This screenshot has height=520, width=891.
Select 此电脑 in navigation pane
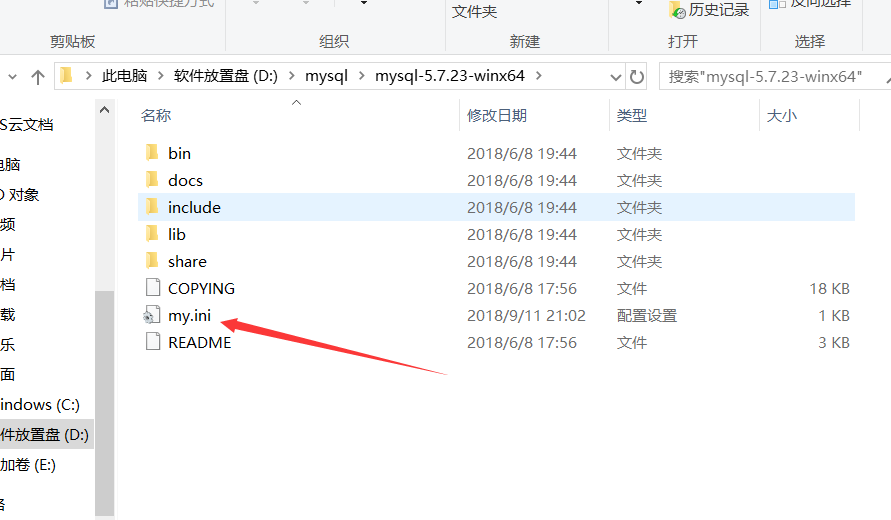(10, 164)
